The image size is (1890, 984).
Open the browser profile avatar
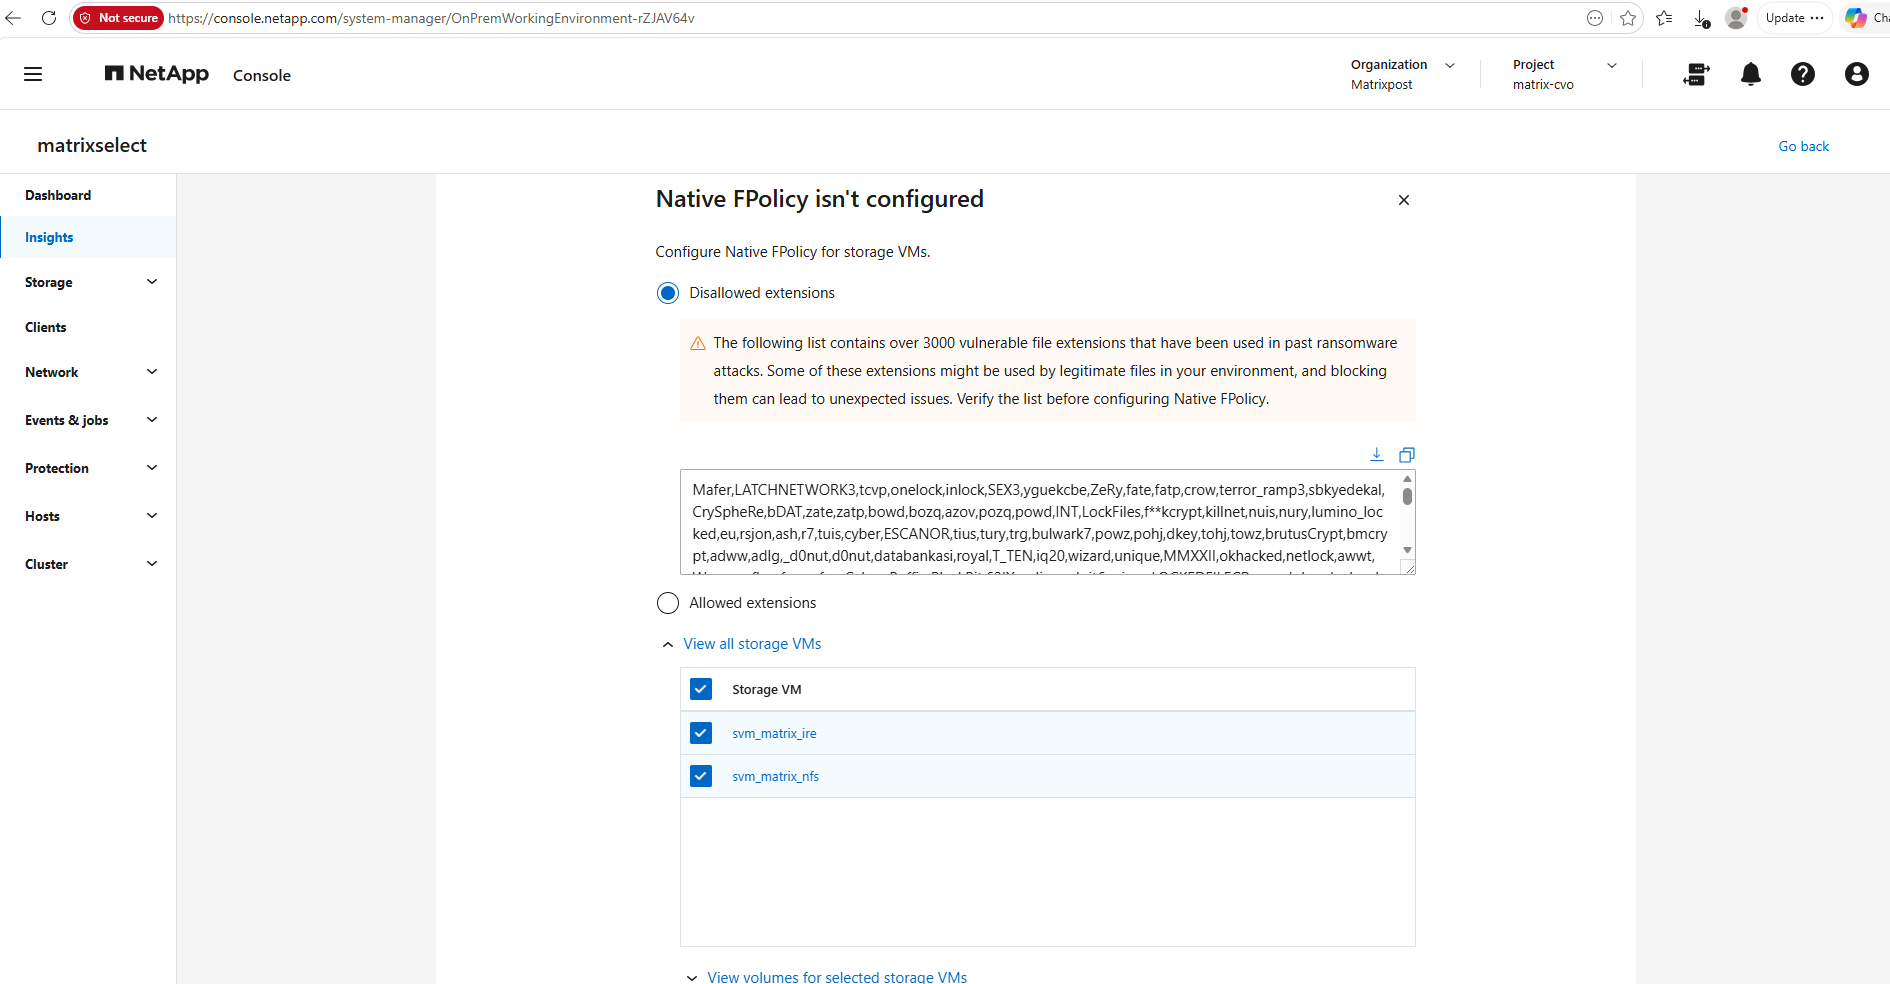[x=1736, y=18]
